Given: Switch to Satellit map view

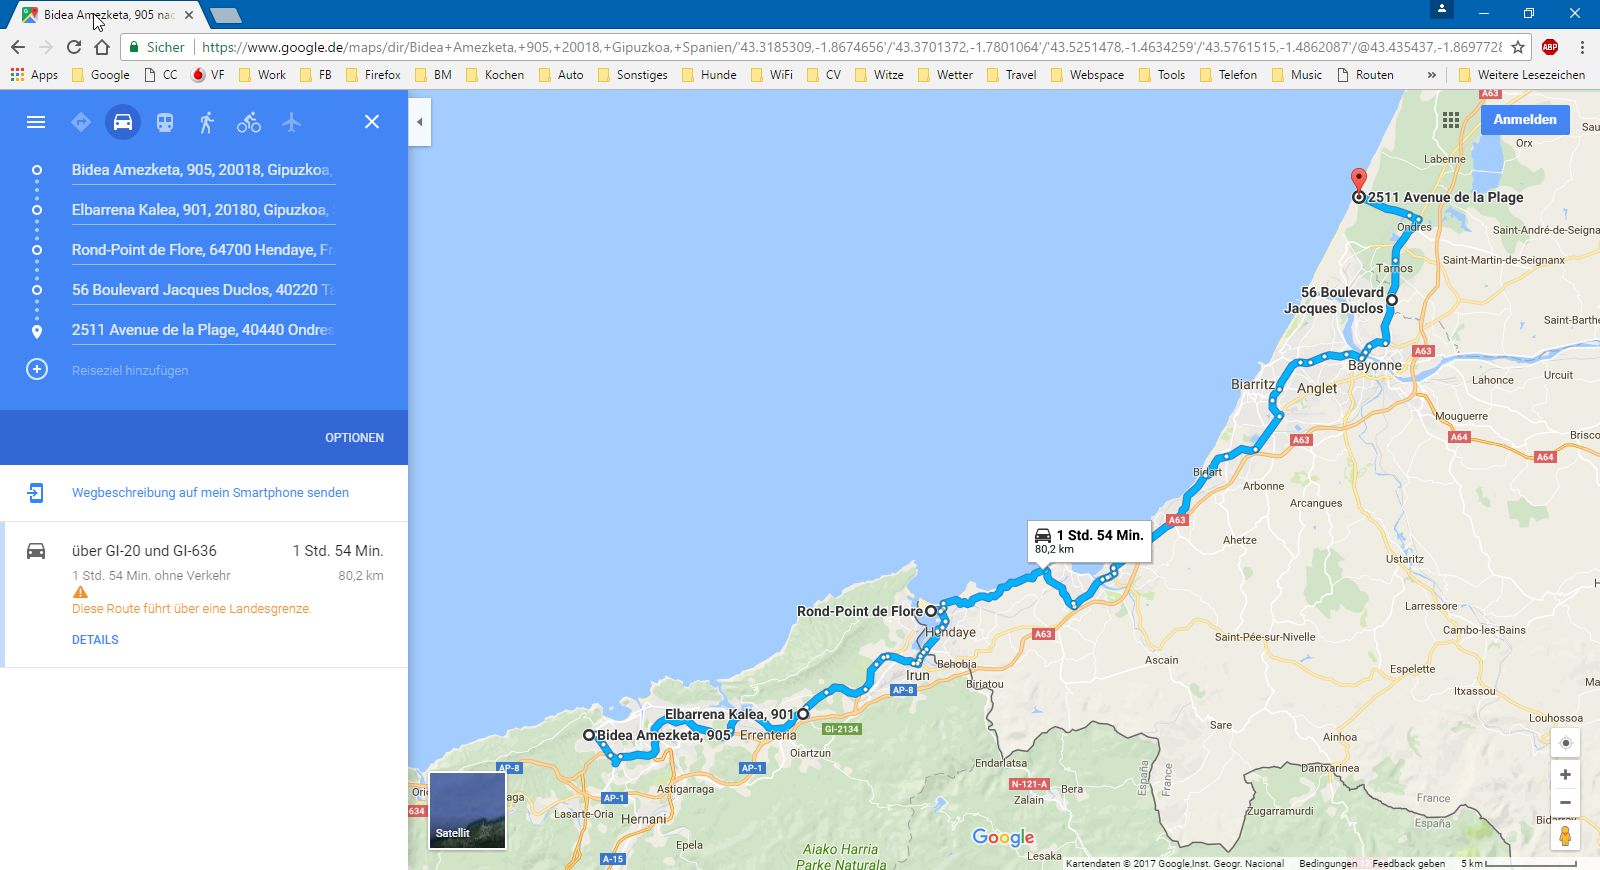Looking at the screenshot, I should point(467,810).
